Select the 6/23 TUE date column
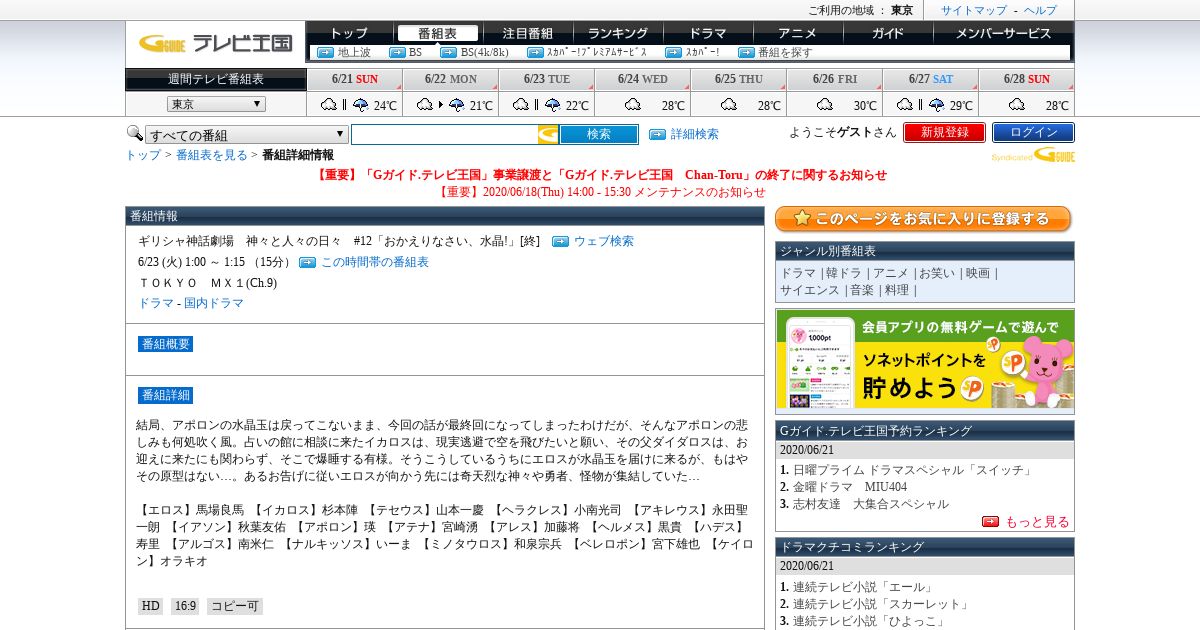The height and width of the screenshot is (630, 1200). [547, 79]
